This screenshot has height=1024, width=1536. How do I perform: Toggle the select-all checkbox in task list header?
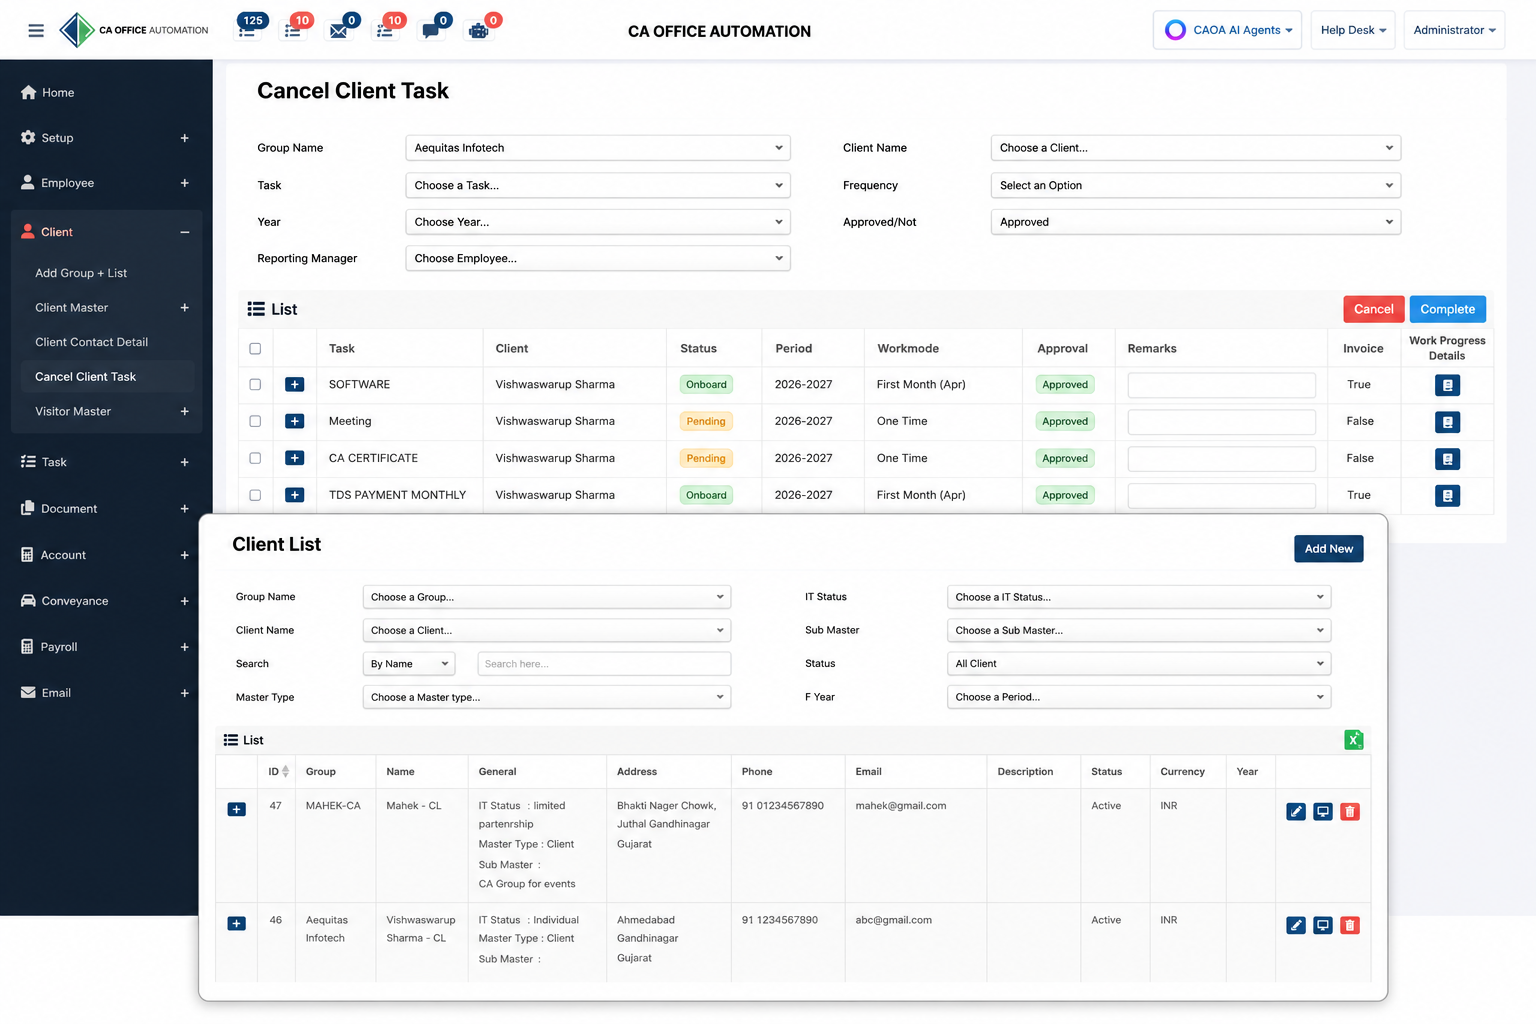[255, 349]
